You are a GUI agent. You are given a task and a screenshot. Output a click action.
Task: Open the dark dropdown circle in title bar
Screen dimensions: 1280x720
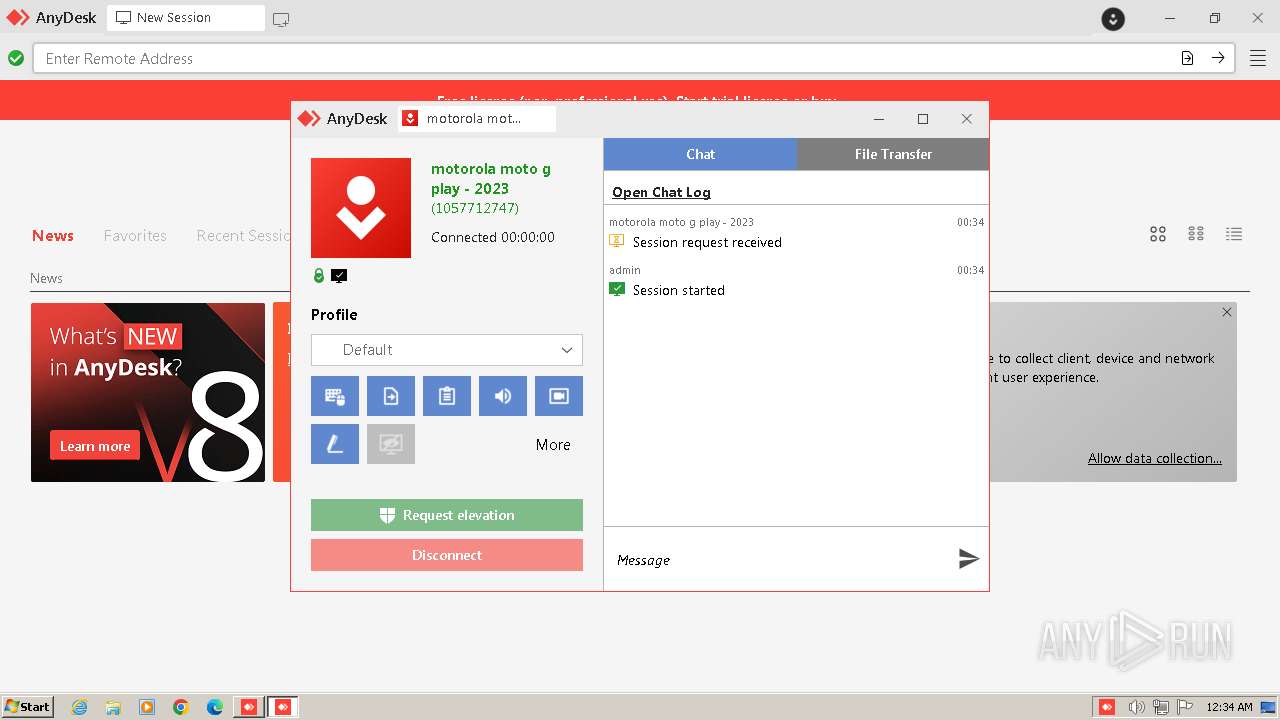[x=1113, y=19]
